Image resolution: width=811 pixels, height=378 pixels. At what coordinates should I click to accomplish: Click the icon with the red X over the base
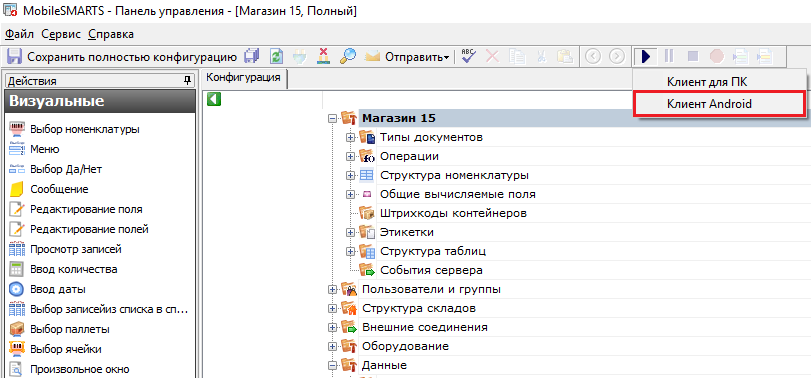(x=323, y=56)
